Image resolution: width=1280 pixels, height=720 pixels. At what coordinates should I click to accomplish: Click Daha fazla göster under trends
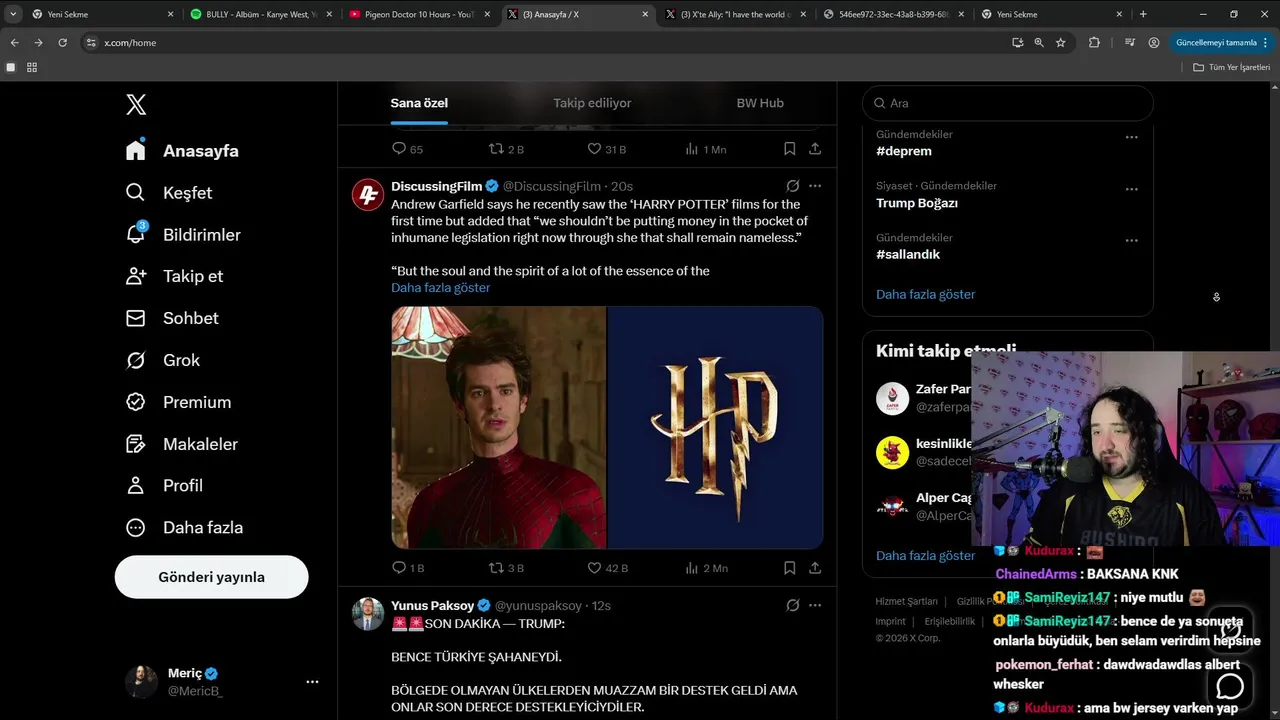926,294
